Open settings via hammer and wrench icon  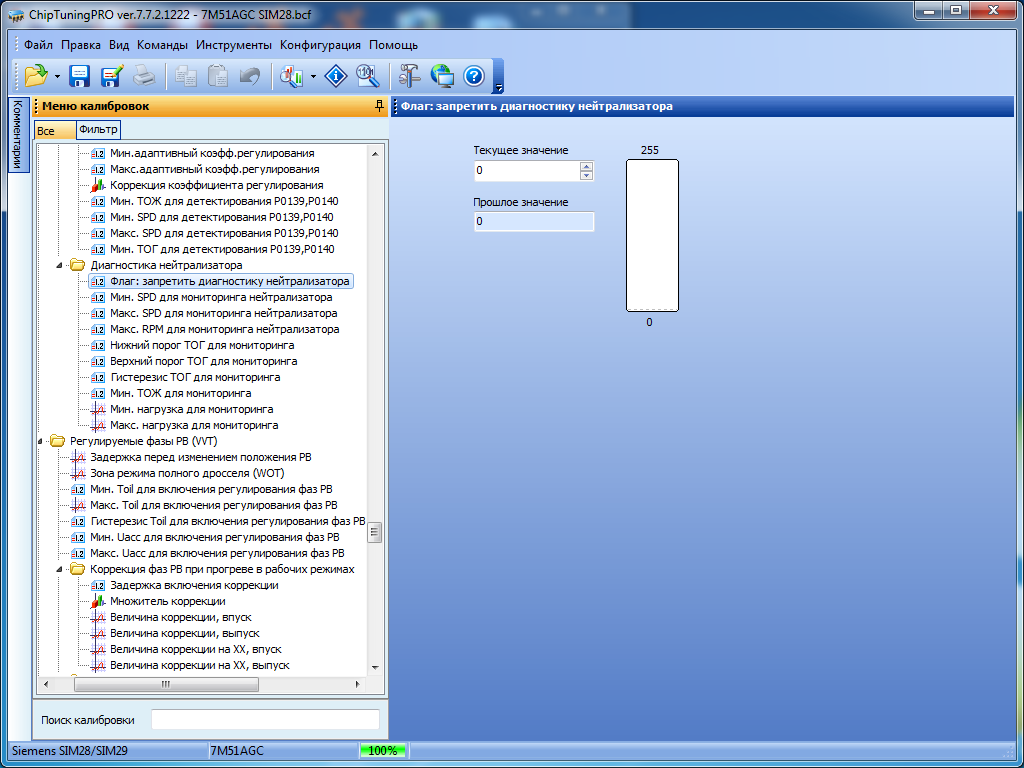coord(410,75)
